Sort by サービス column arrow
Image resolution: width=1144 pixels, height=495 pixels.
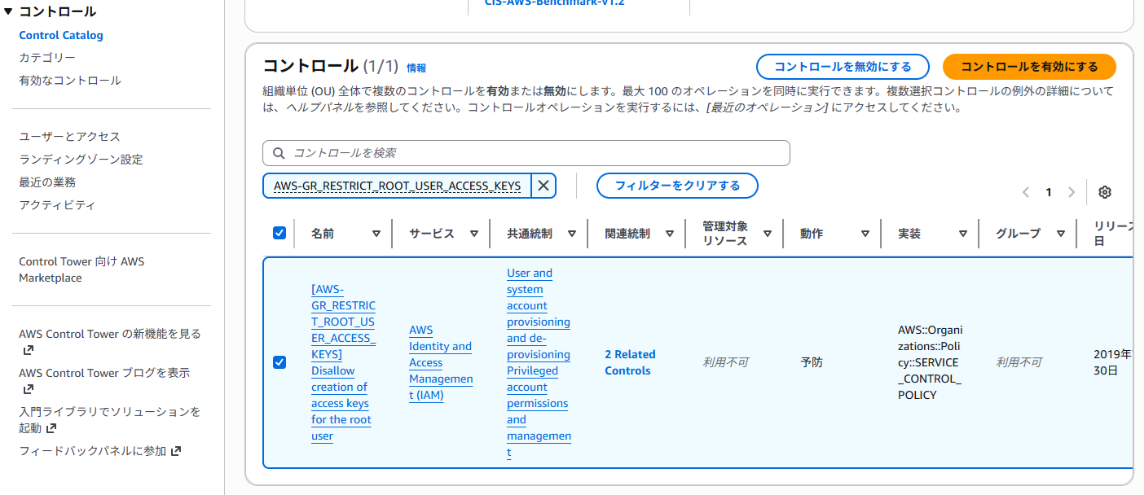pyautogui.click(x=474, y=234)
